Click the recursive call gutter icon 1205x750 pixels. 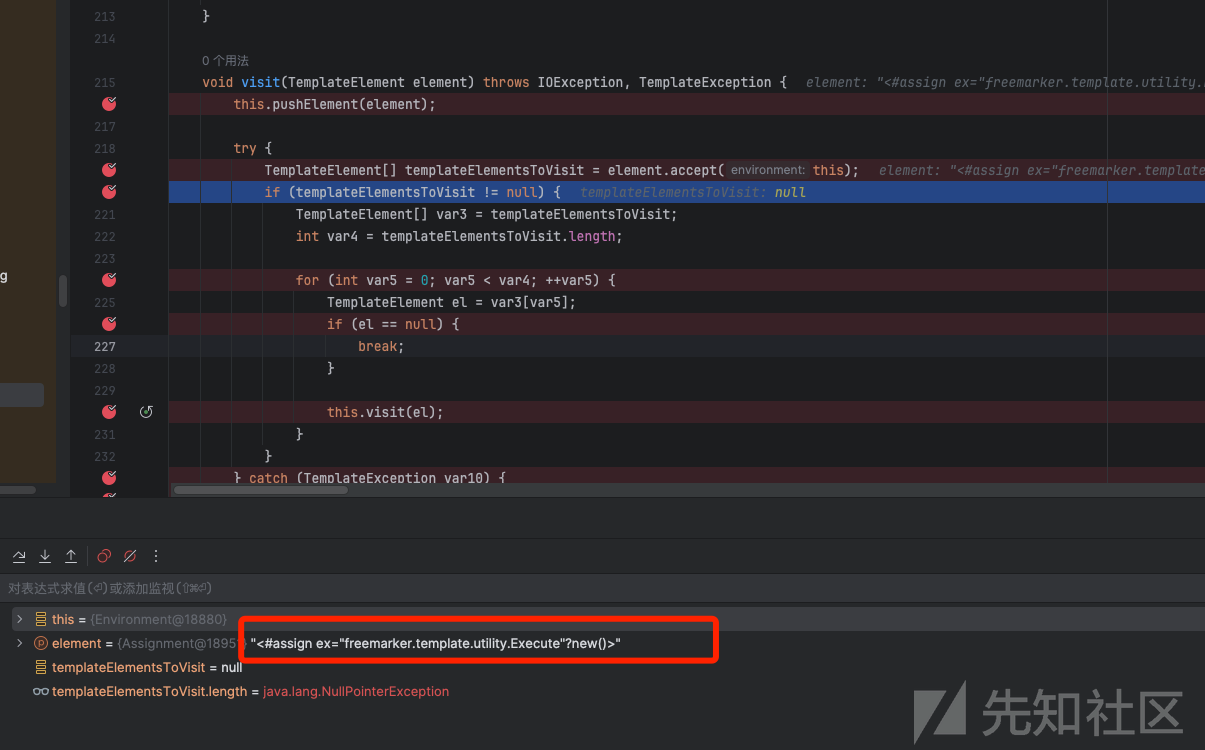146,412
